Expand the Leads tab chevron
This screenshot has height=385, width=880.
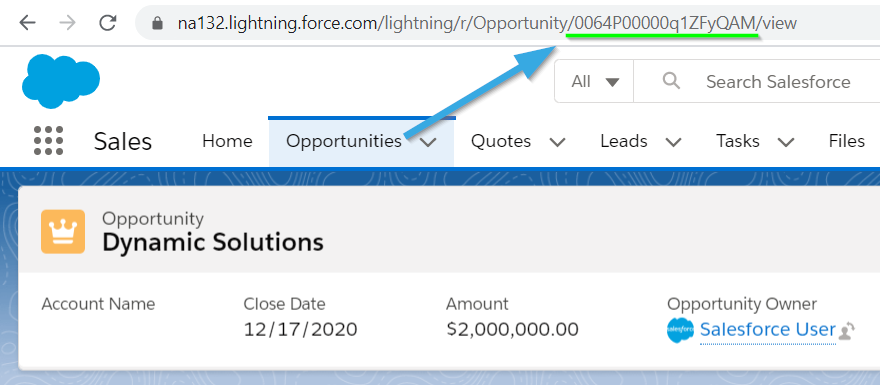673,142
